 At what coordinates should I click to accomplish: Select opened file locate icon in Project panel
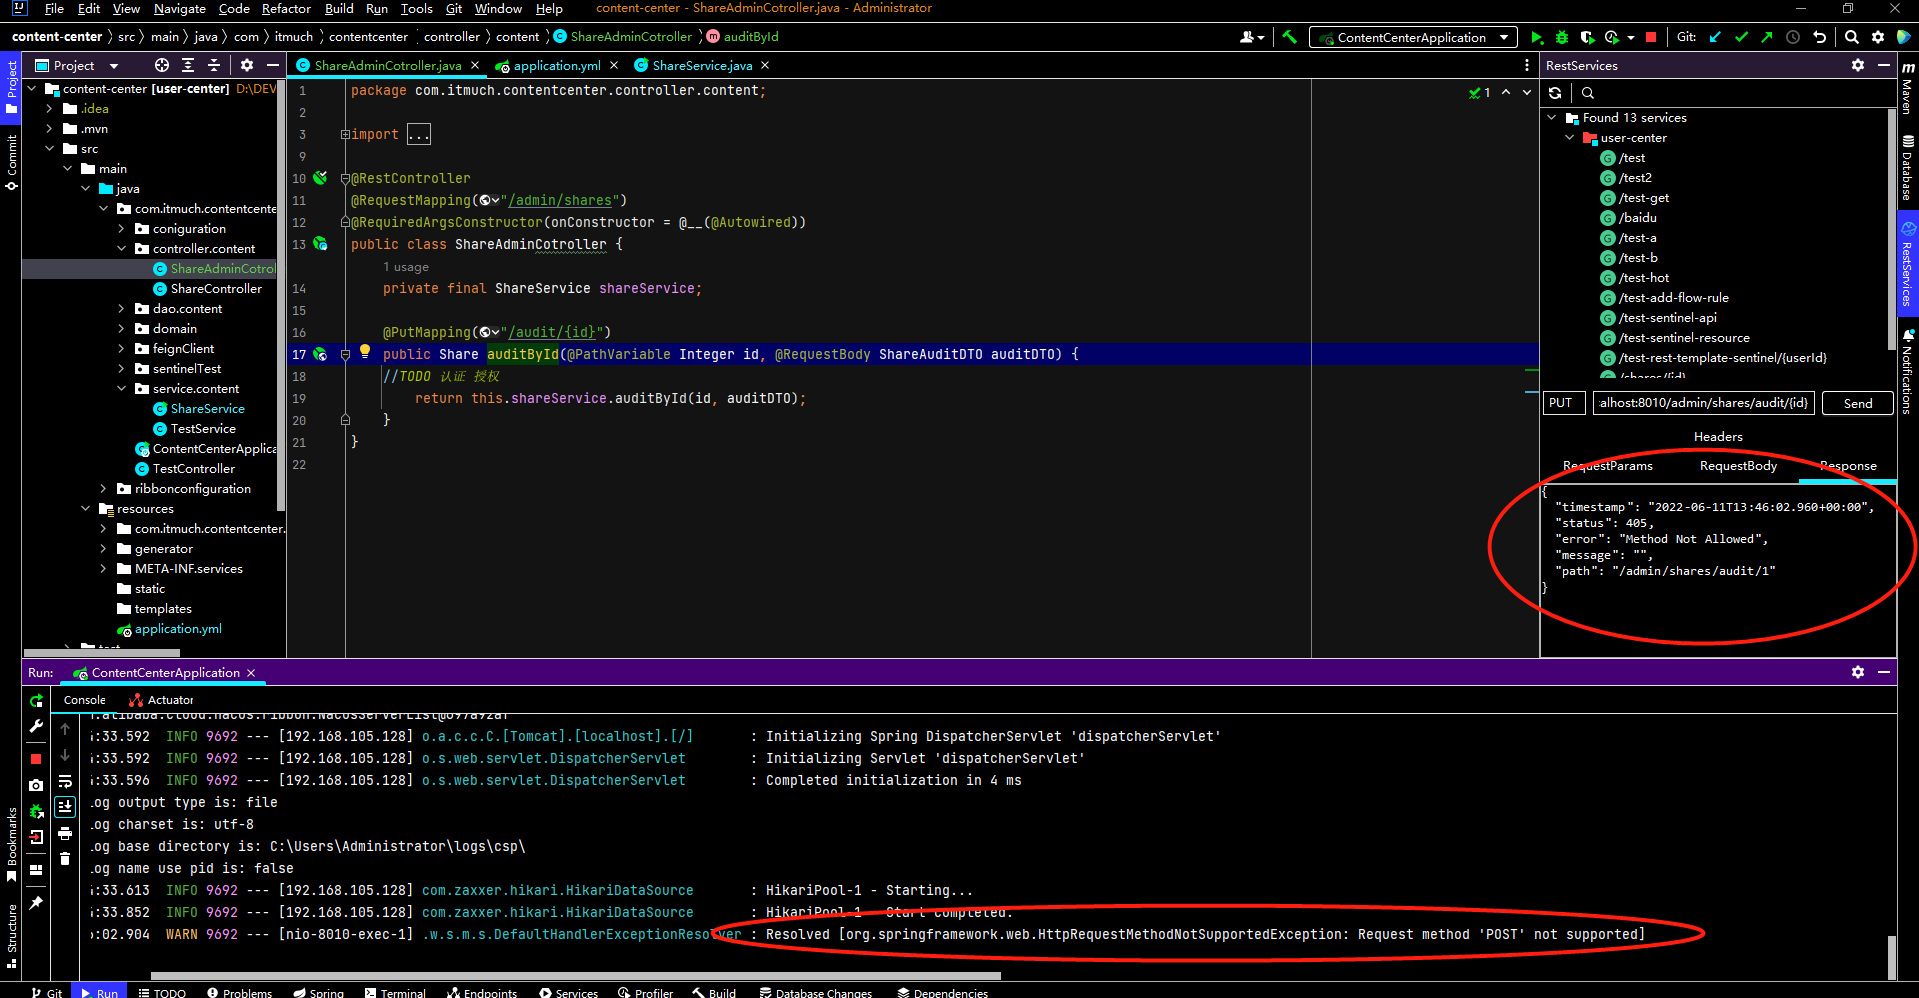point(162,65)
